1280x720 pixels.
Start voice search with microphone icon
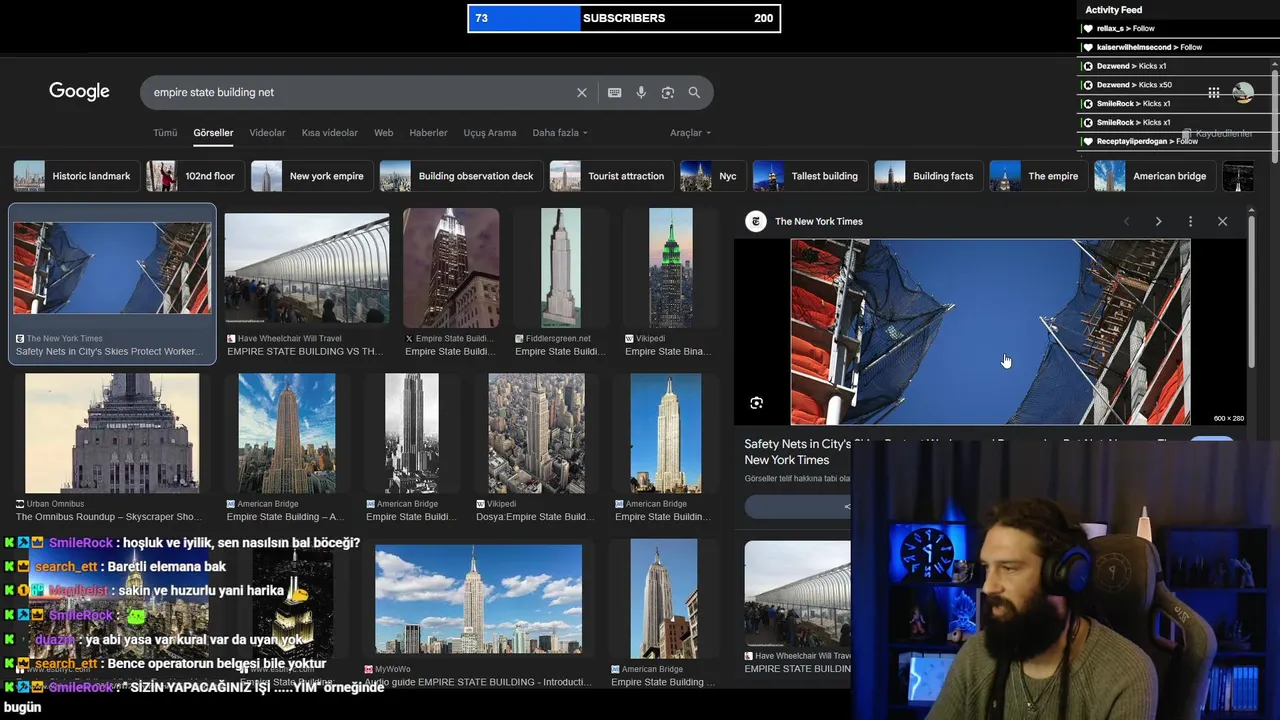point(641,92)
